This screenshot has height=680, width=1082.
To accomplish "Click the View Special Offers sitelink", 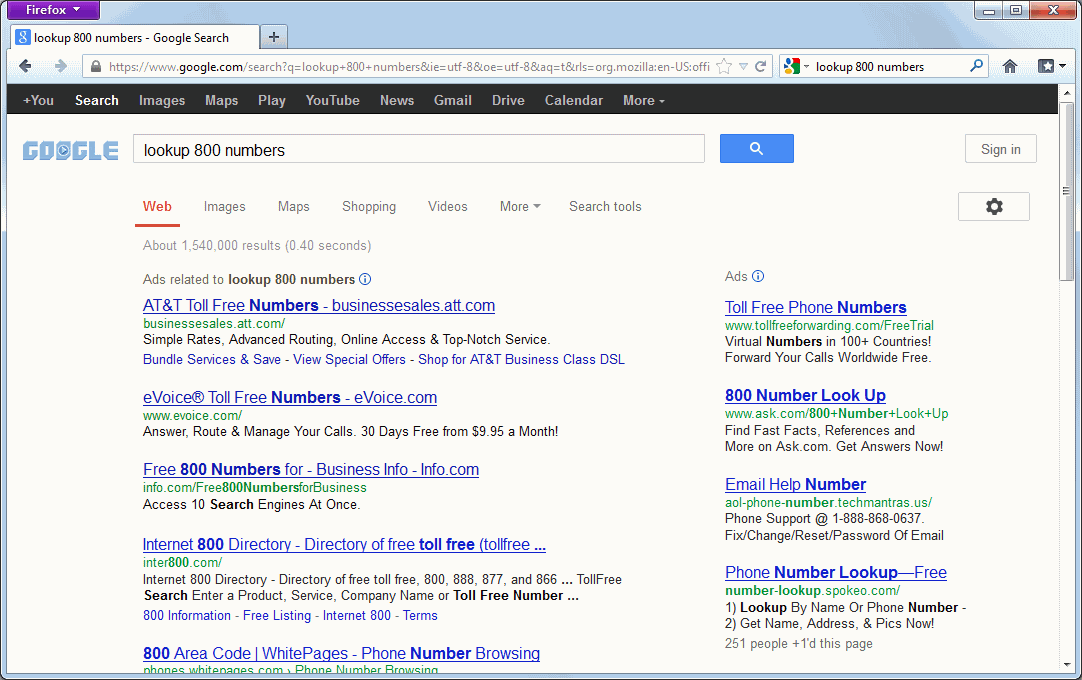I will tap(349, 359).
